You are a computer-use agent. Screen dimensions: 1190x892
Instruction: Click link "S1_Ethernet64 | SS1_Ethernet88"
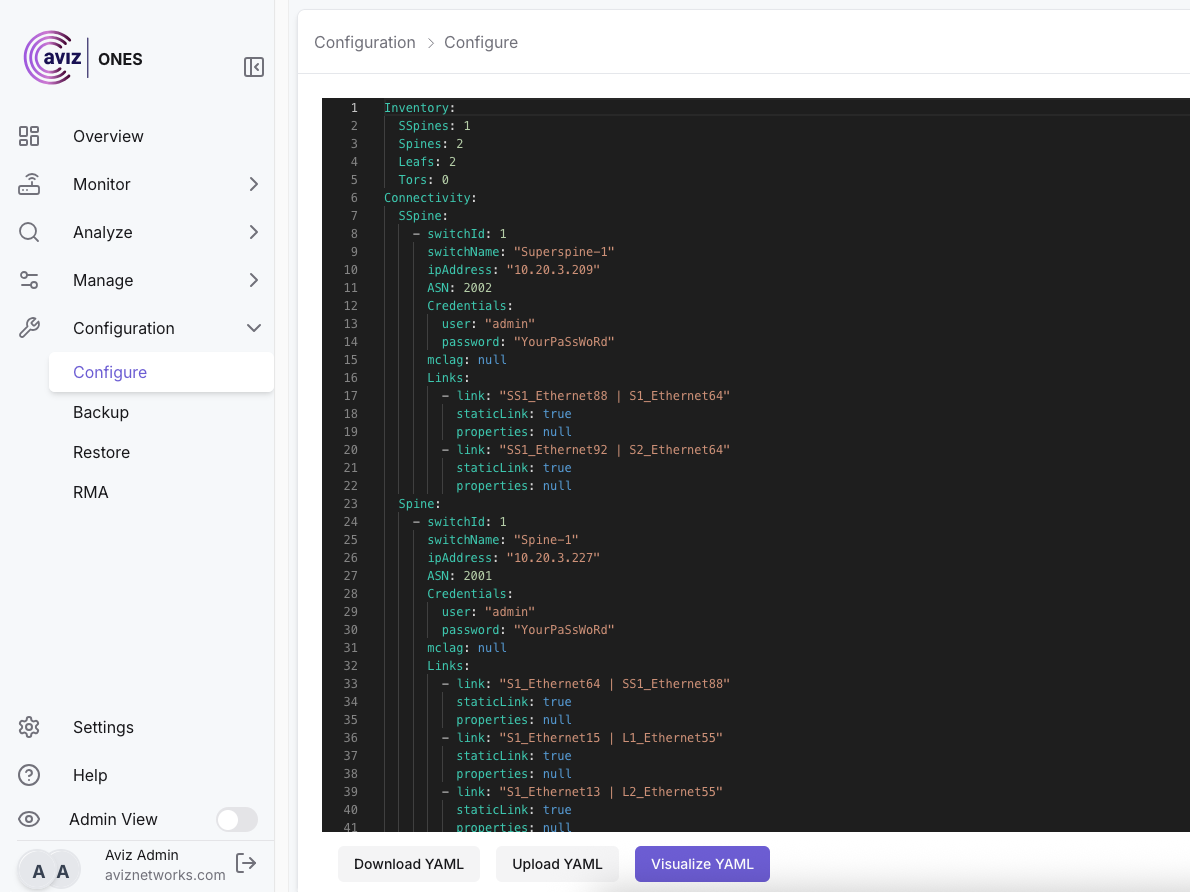(x=615, y=683)
